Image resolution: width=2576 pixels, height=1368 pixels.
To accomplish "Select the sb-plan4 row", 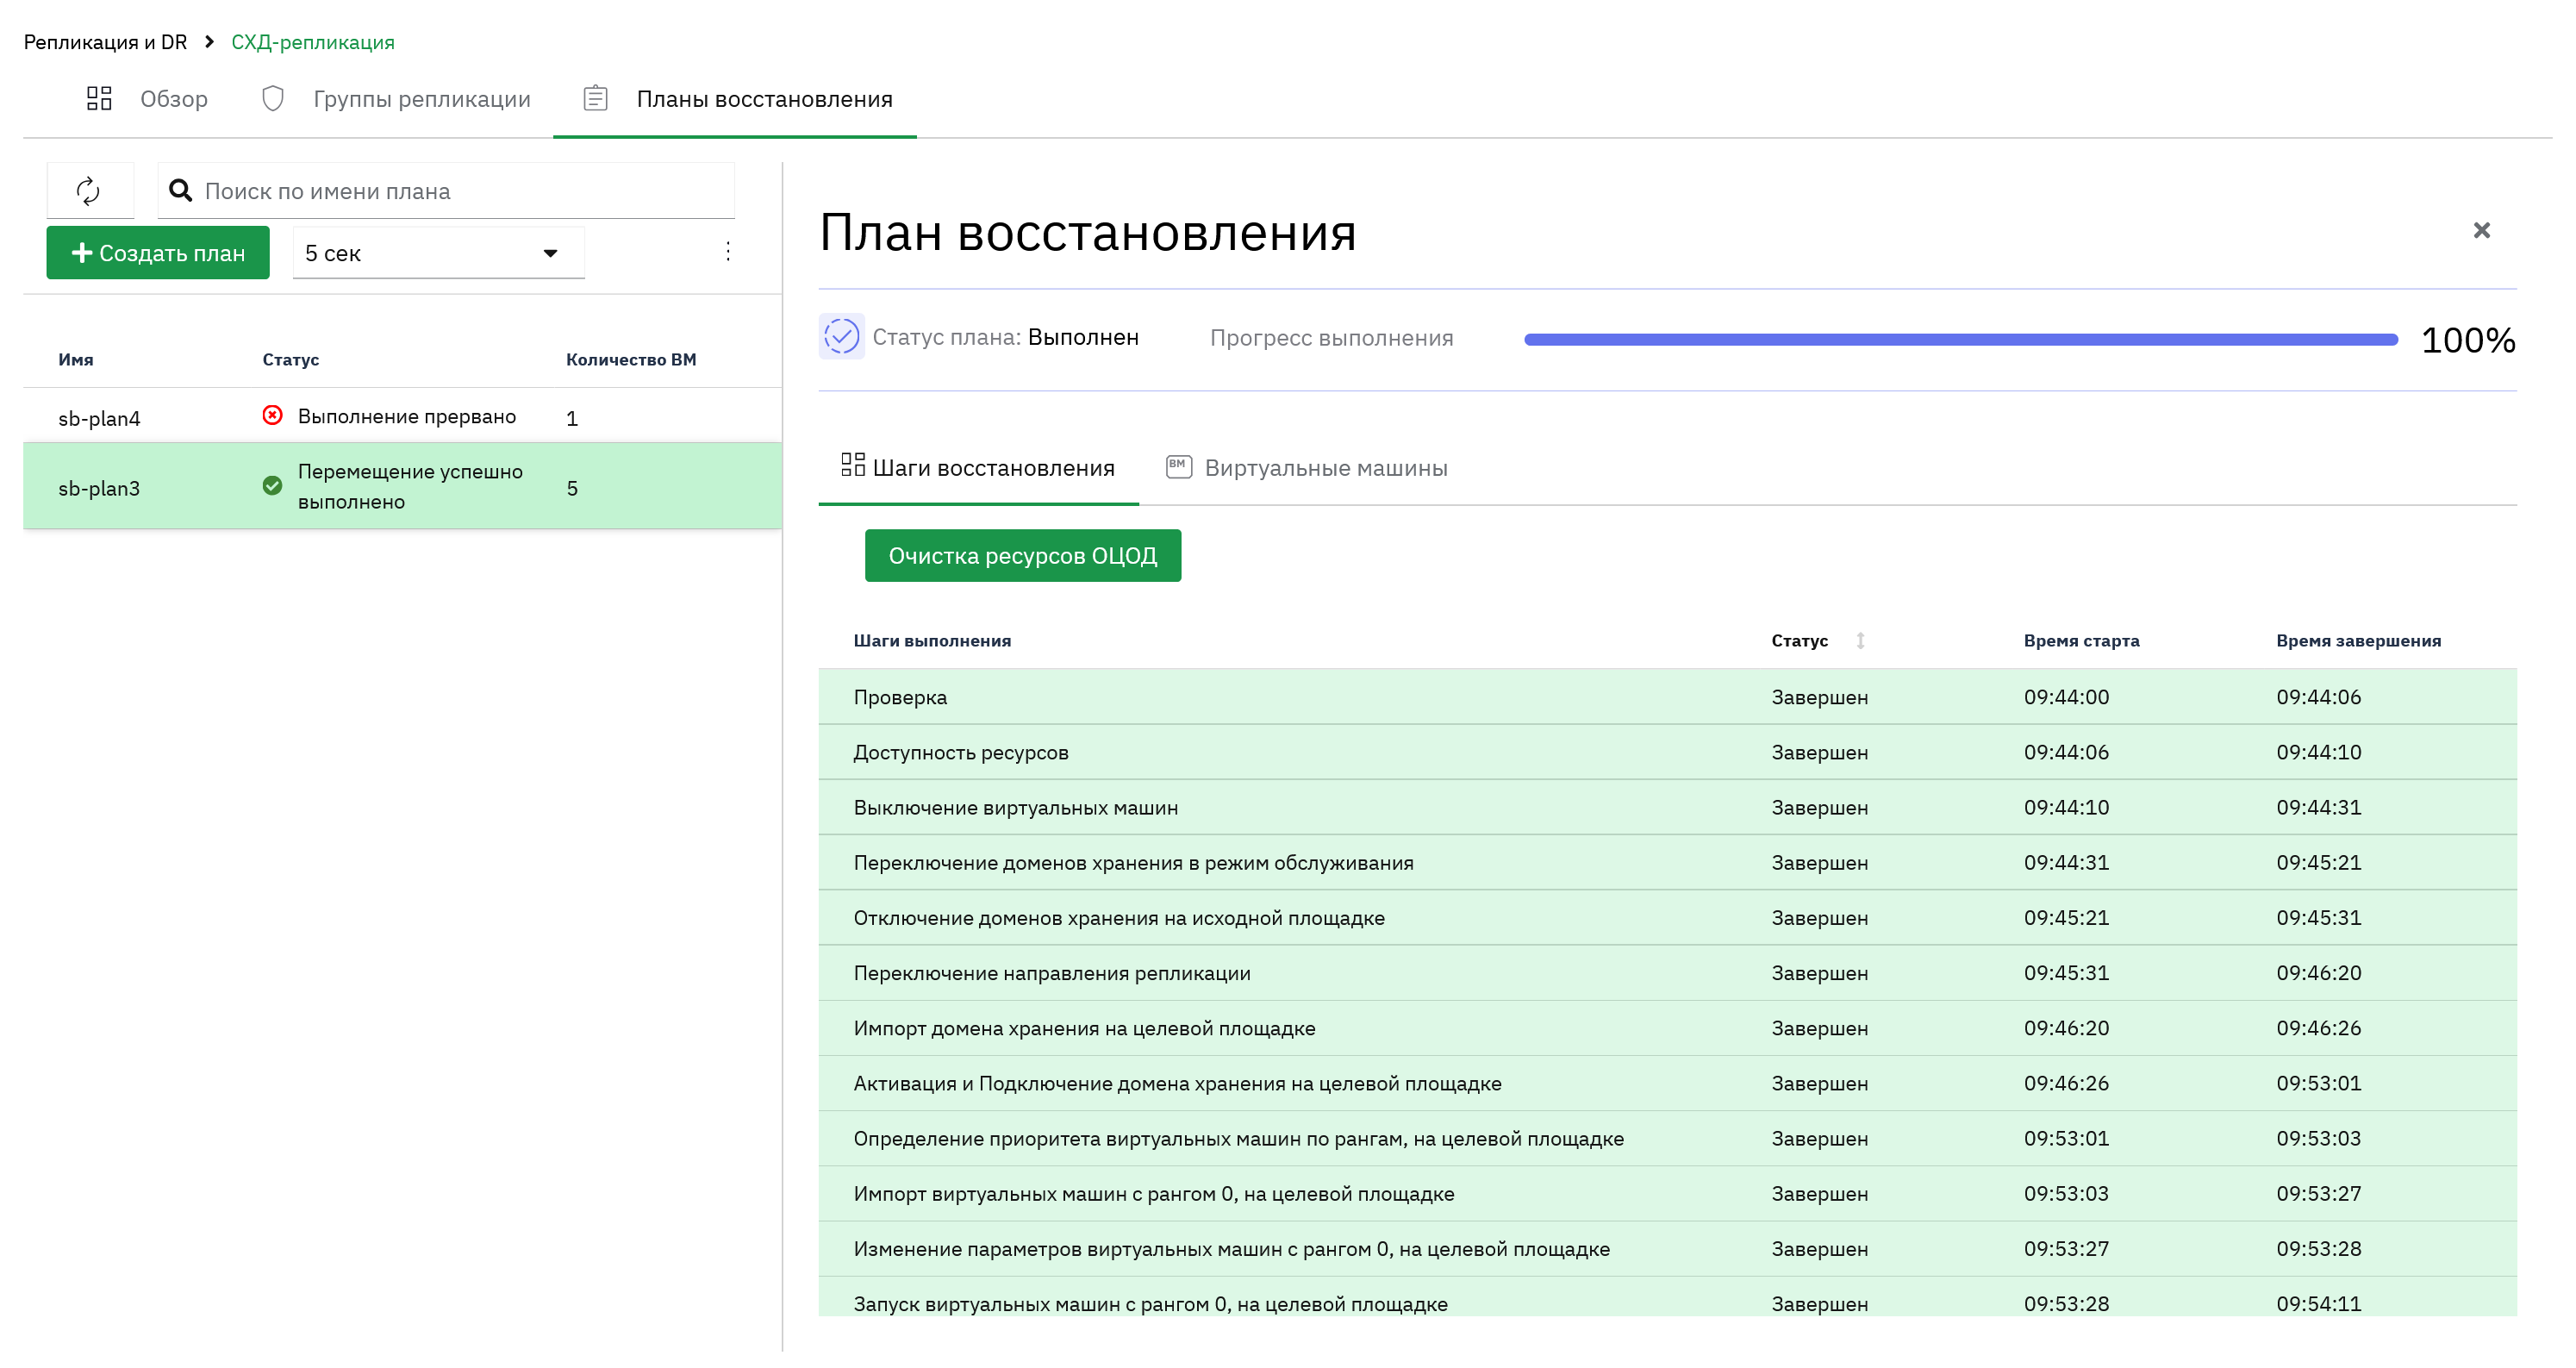I will (402, 417).
